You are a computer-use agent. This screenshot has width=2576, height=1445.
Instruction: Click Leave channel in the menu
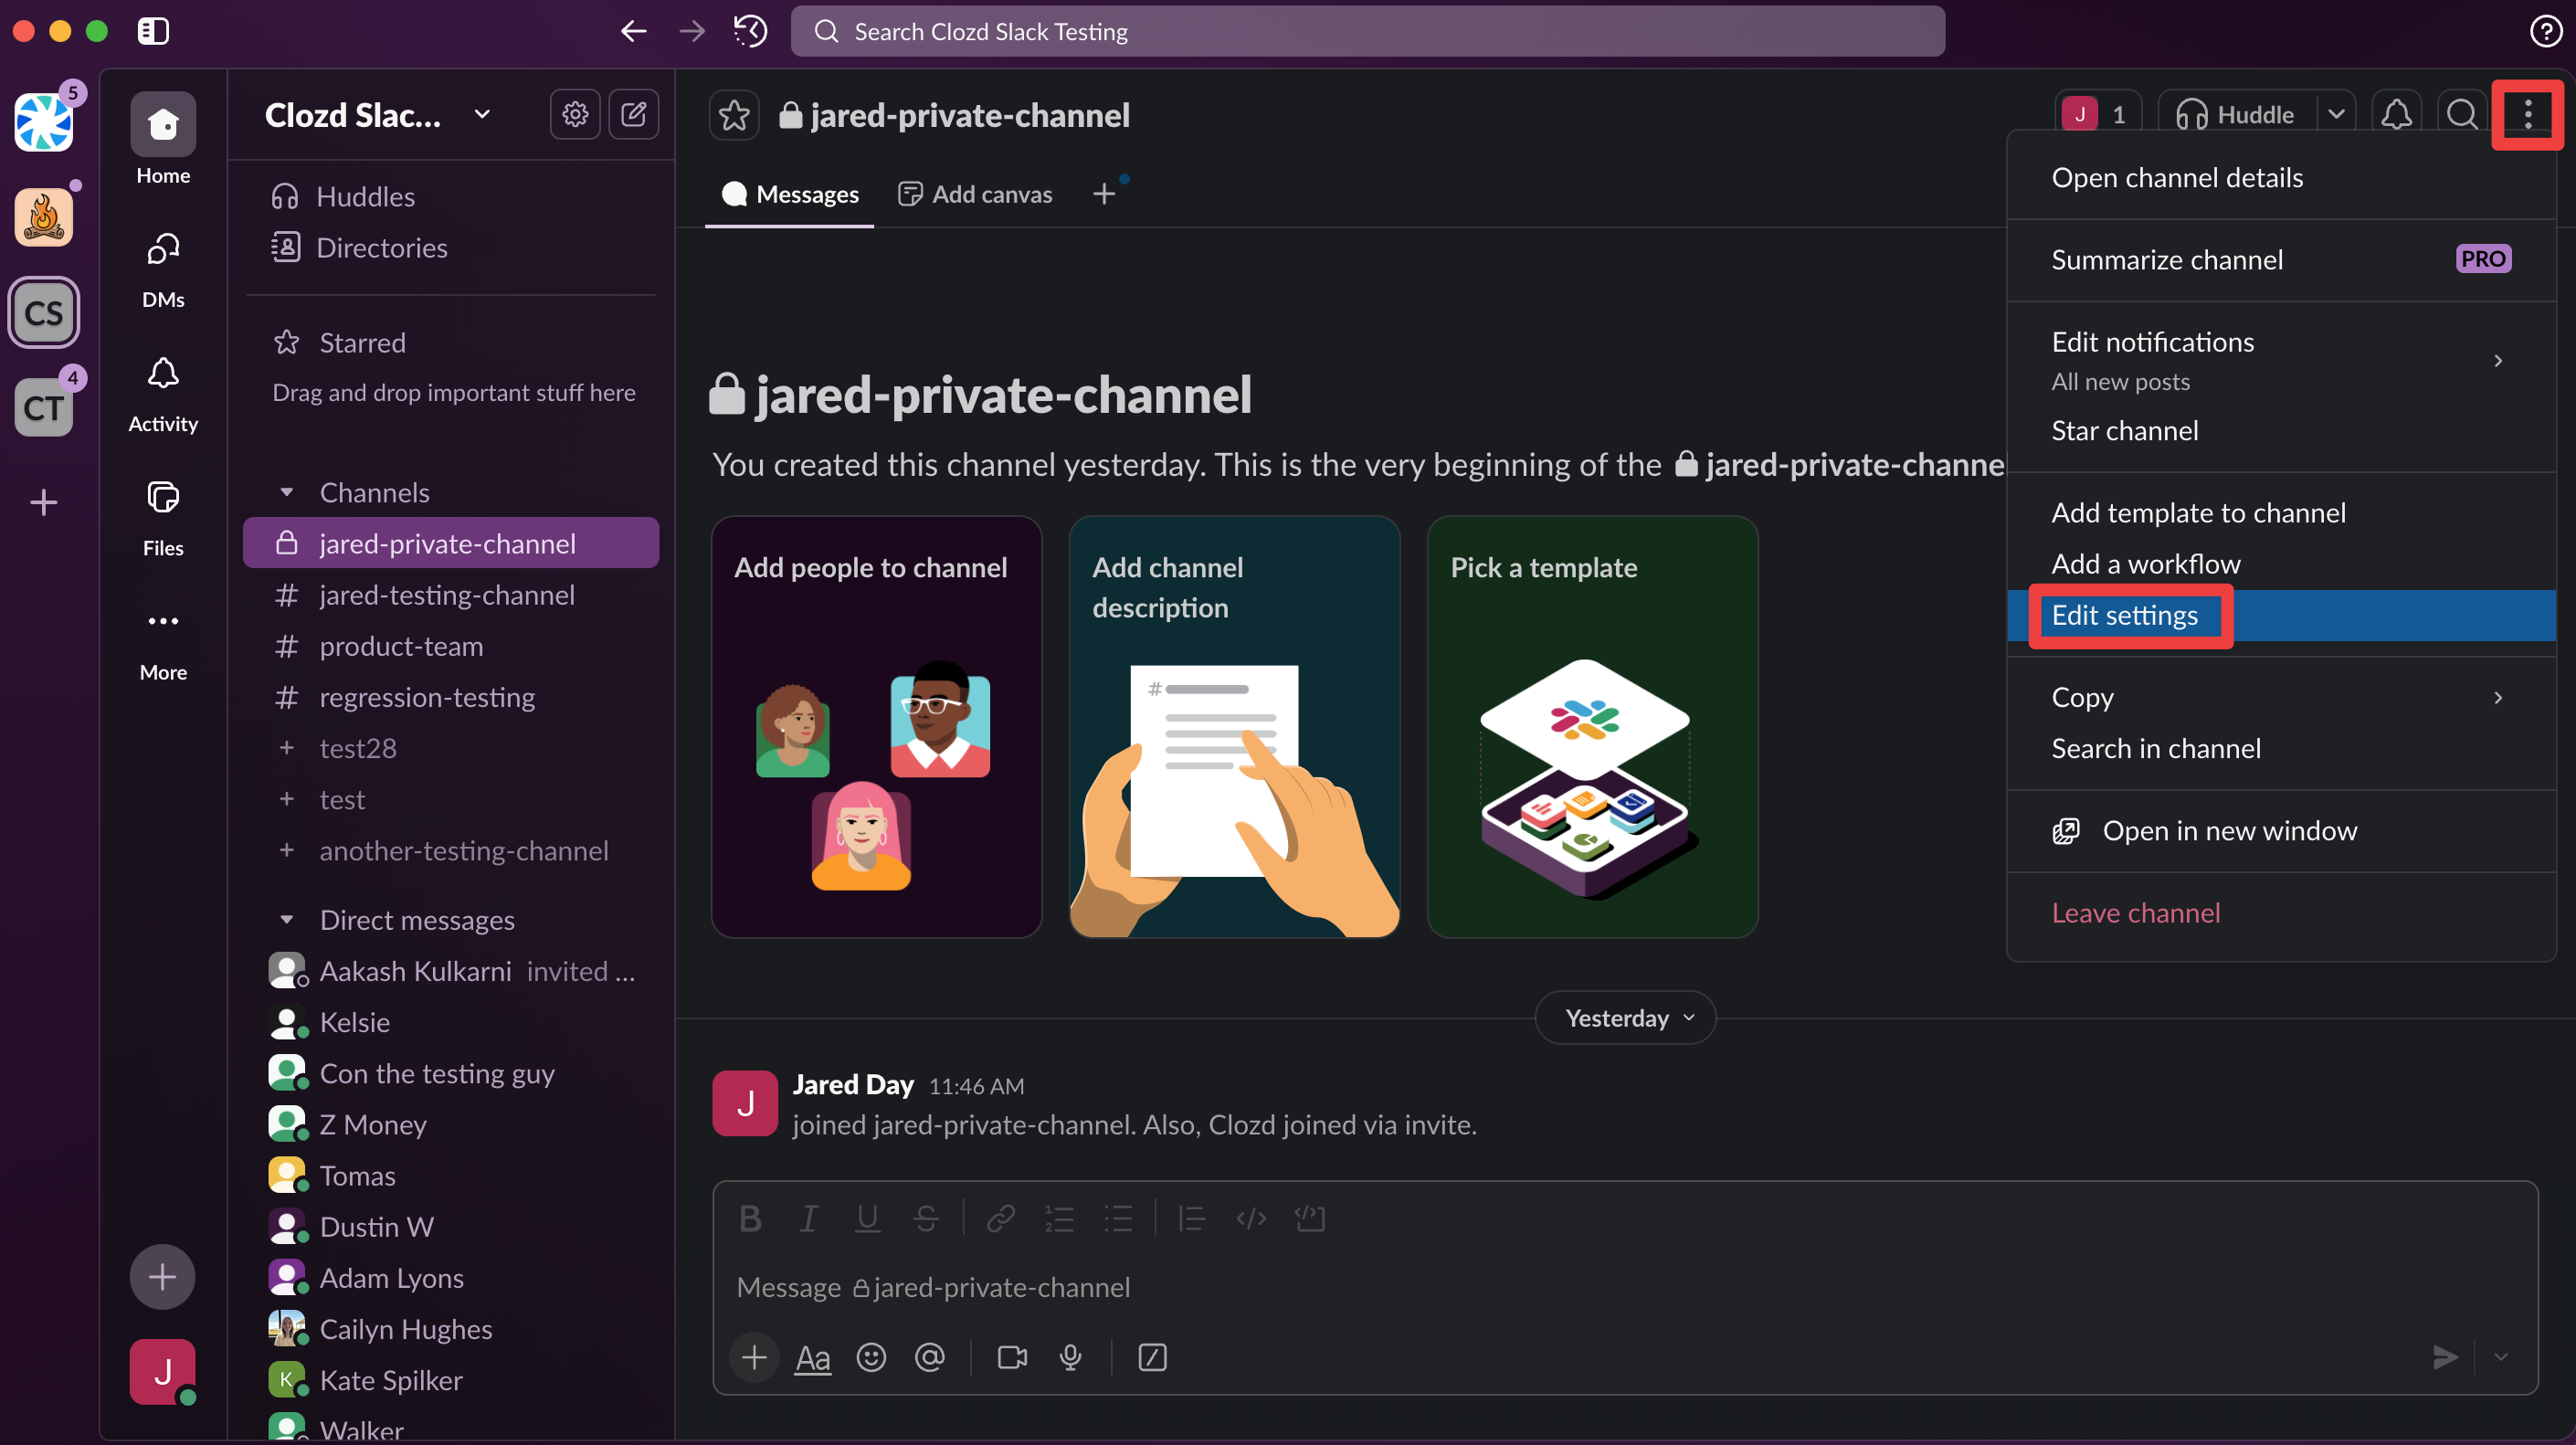(2135, 913)
